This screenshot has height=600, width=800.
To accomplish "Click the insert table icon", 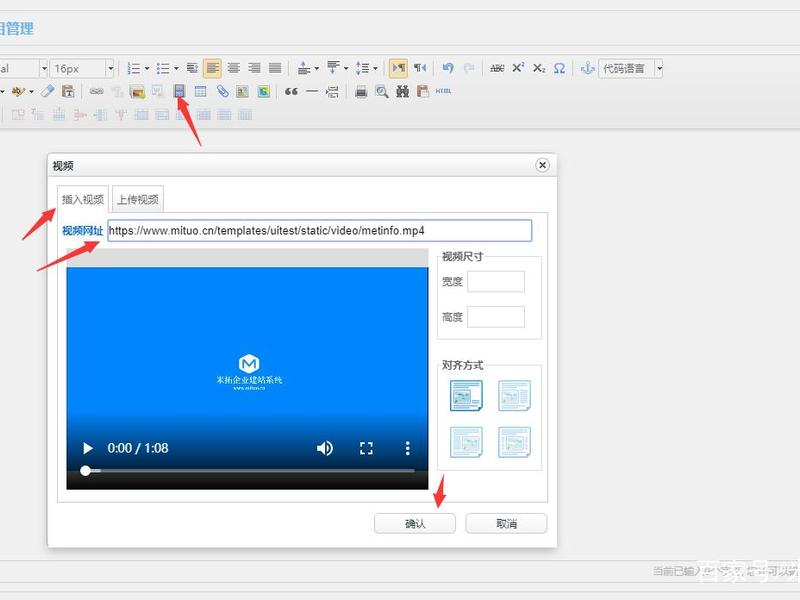I will pyautogui.click(x=201, y=91).
